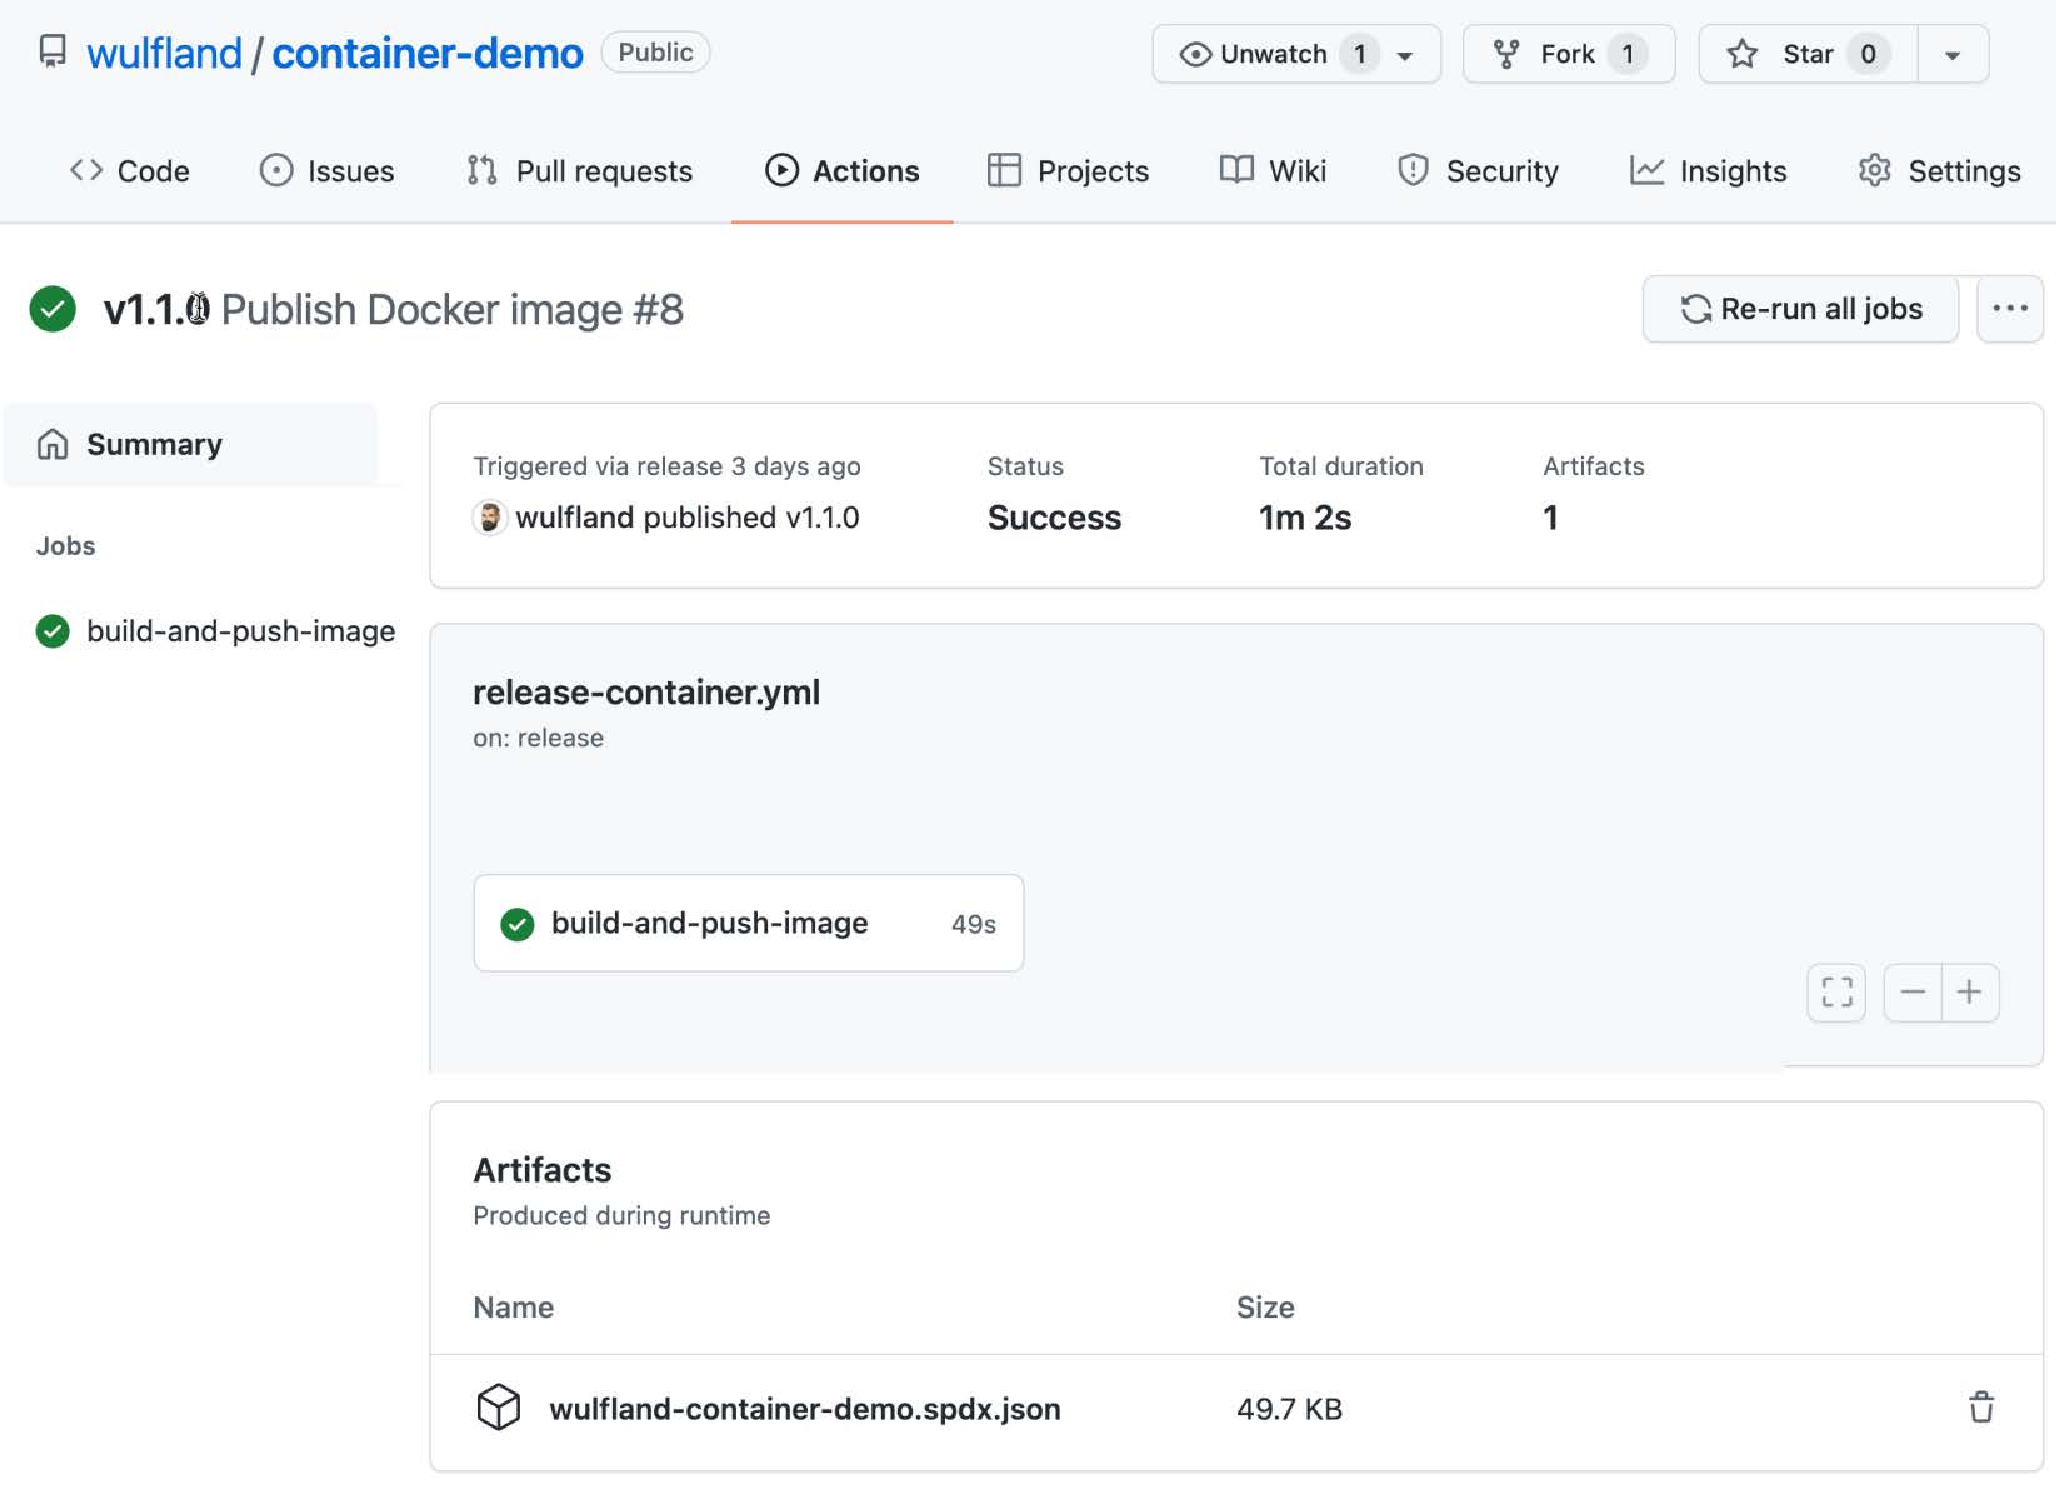Click the Pull requests branch icon
The height and width of the screenshot is (1497, 2056).
[x=482, y=170]
